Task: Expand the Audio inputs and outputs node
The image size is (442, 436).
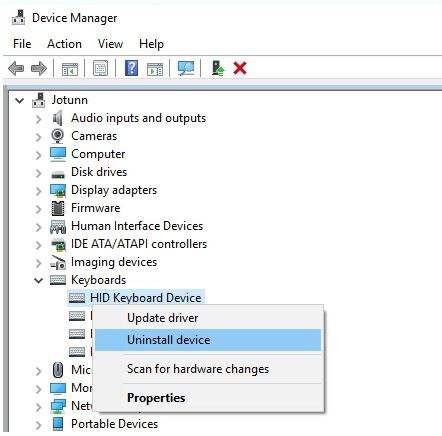Action: point(38,119)
